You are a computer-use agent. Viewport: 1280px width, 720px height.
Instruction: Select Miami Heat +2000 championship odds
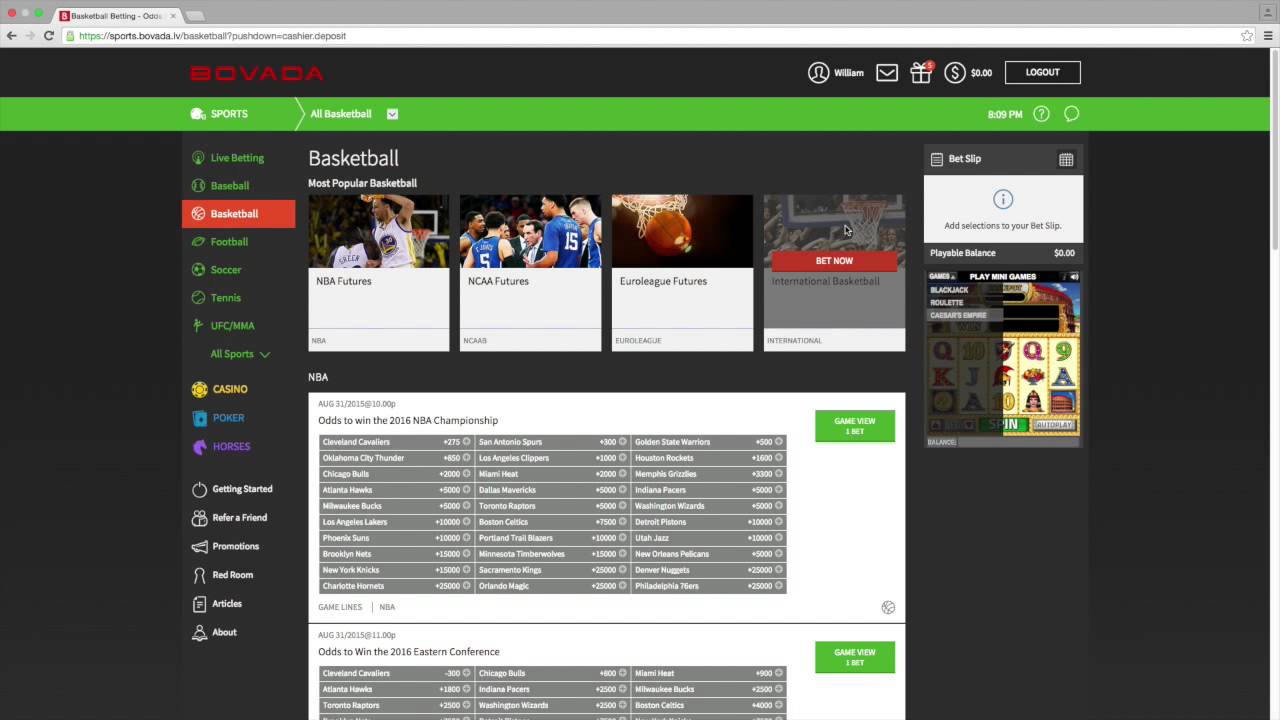[553, 474]
